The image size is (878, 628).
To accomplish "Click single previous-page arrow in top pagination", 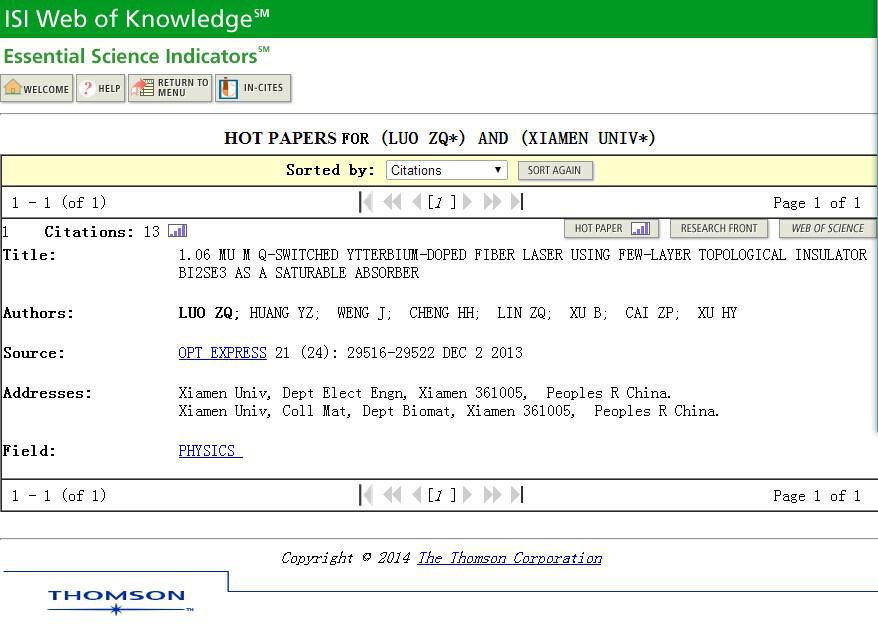I will (416, 202).
